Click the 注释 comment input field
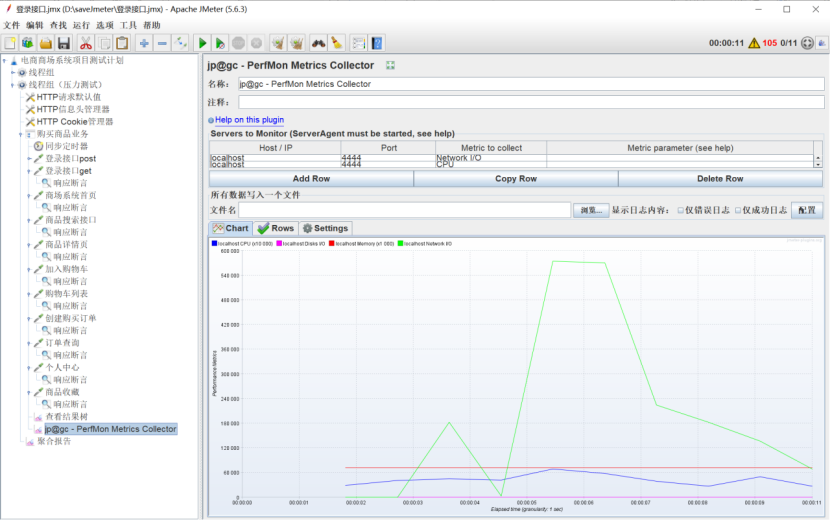The height and width of the screenshot is (520, 830). [x=531, y=102]
